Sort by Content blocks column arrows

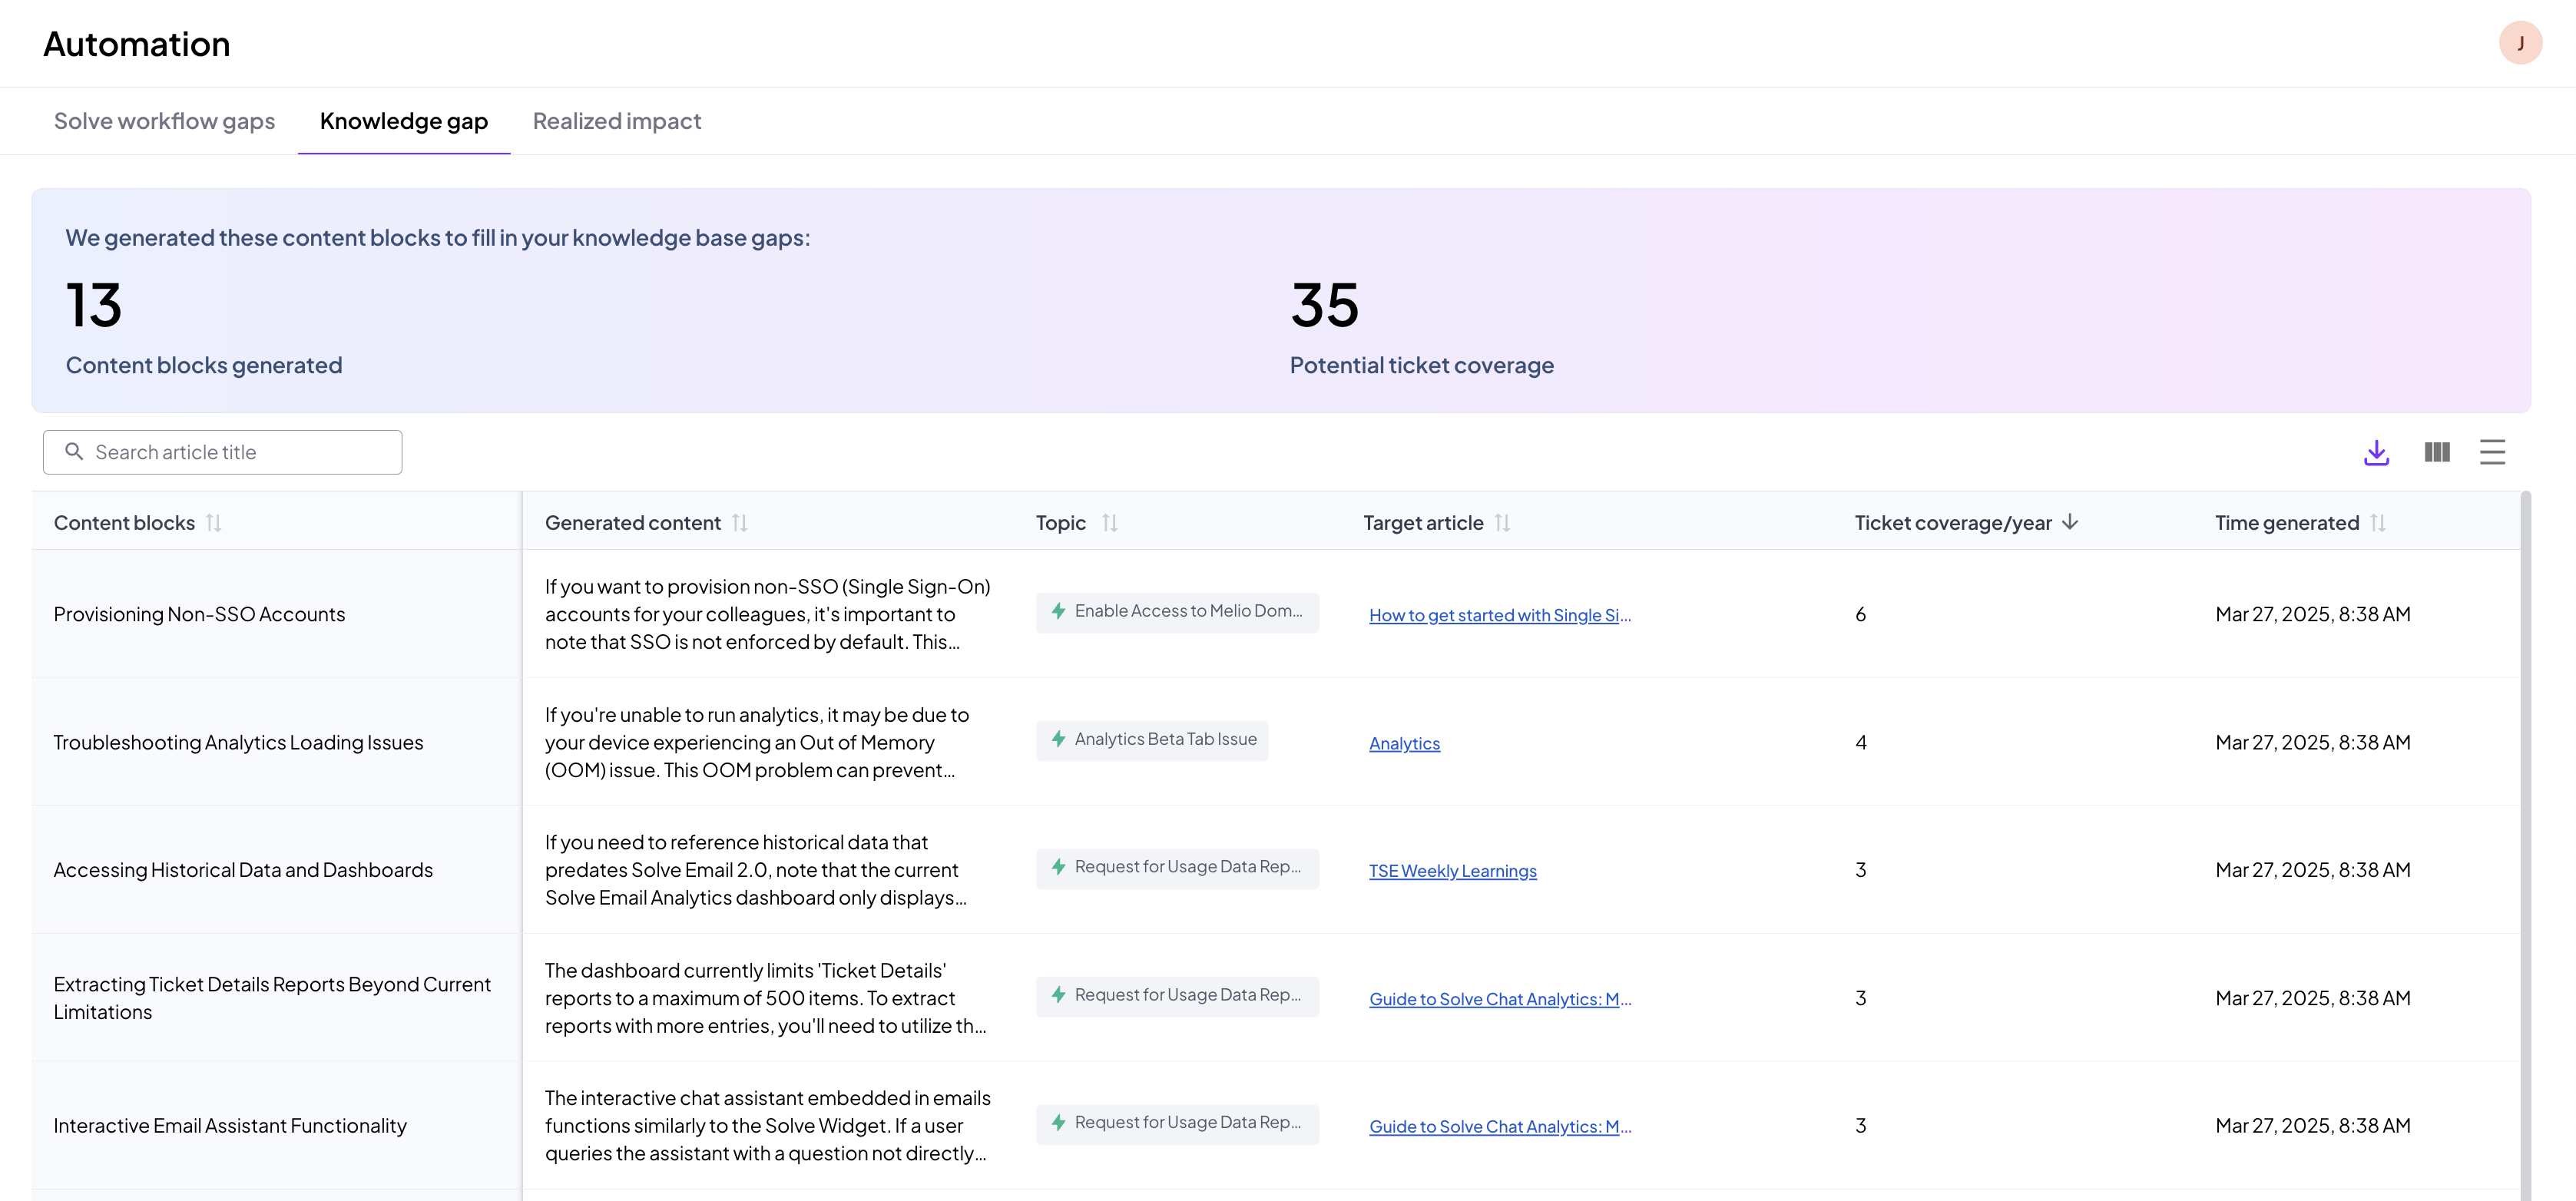(213, 523)
